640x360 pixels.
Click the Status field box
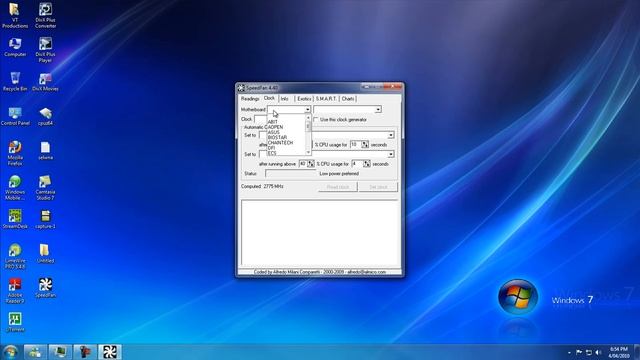point(291,174)
